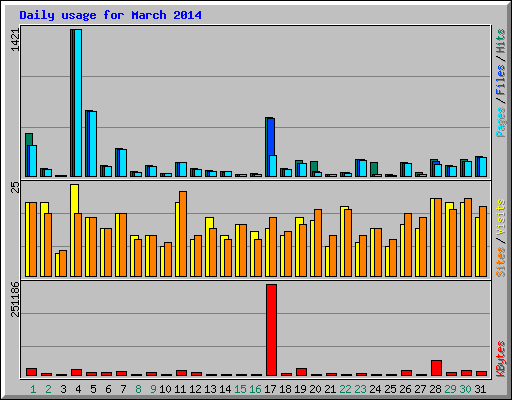This screenshot has height=400, width=512.
Task: Click the orange sites bar on day 20
Action: [x=318, y=243]
